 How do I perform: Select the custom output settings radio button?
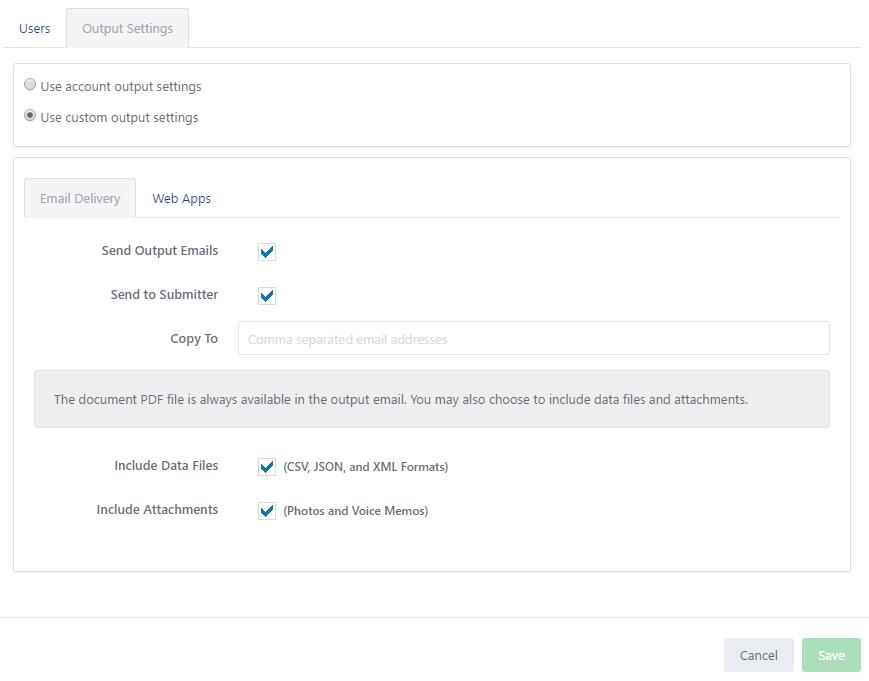[x=30, y=116]
